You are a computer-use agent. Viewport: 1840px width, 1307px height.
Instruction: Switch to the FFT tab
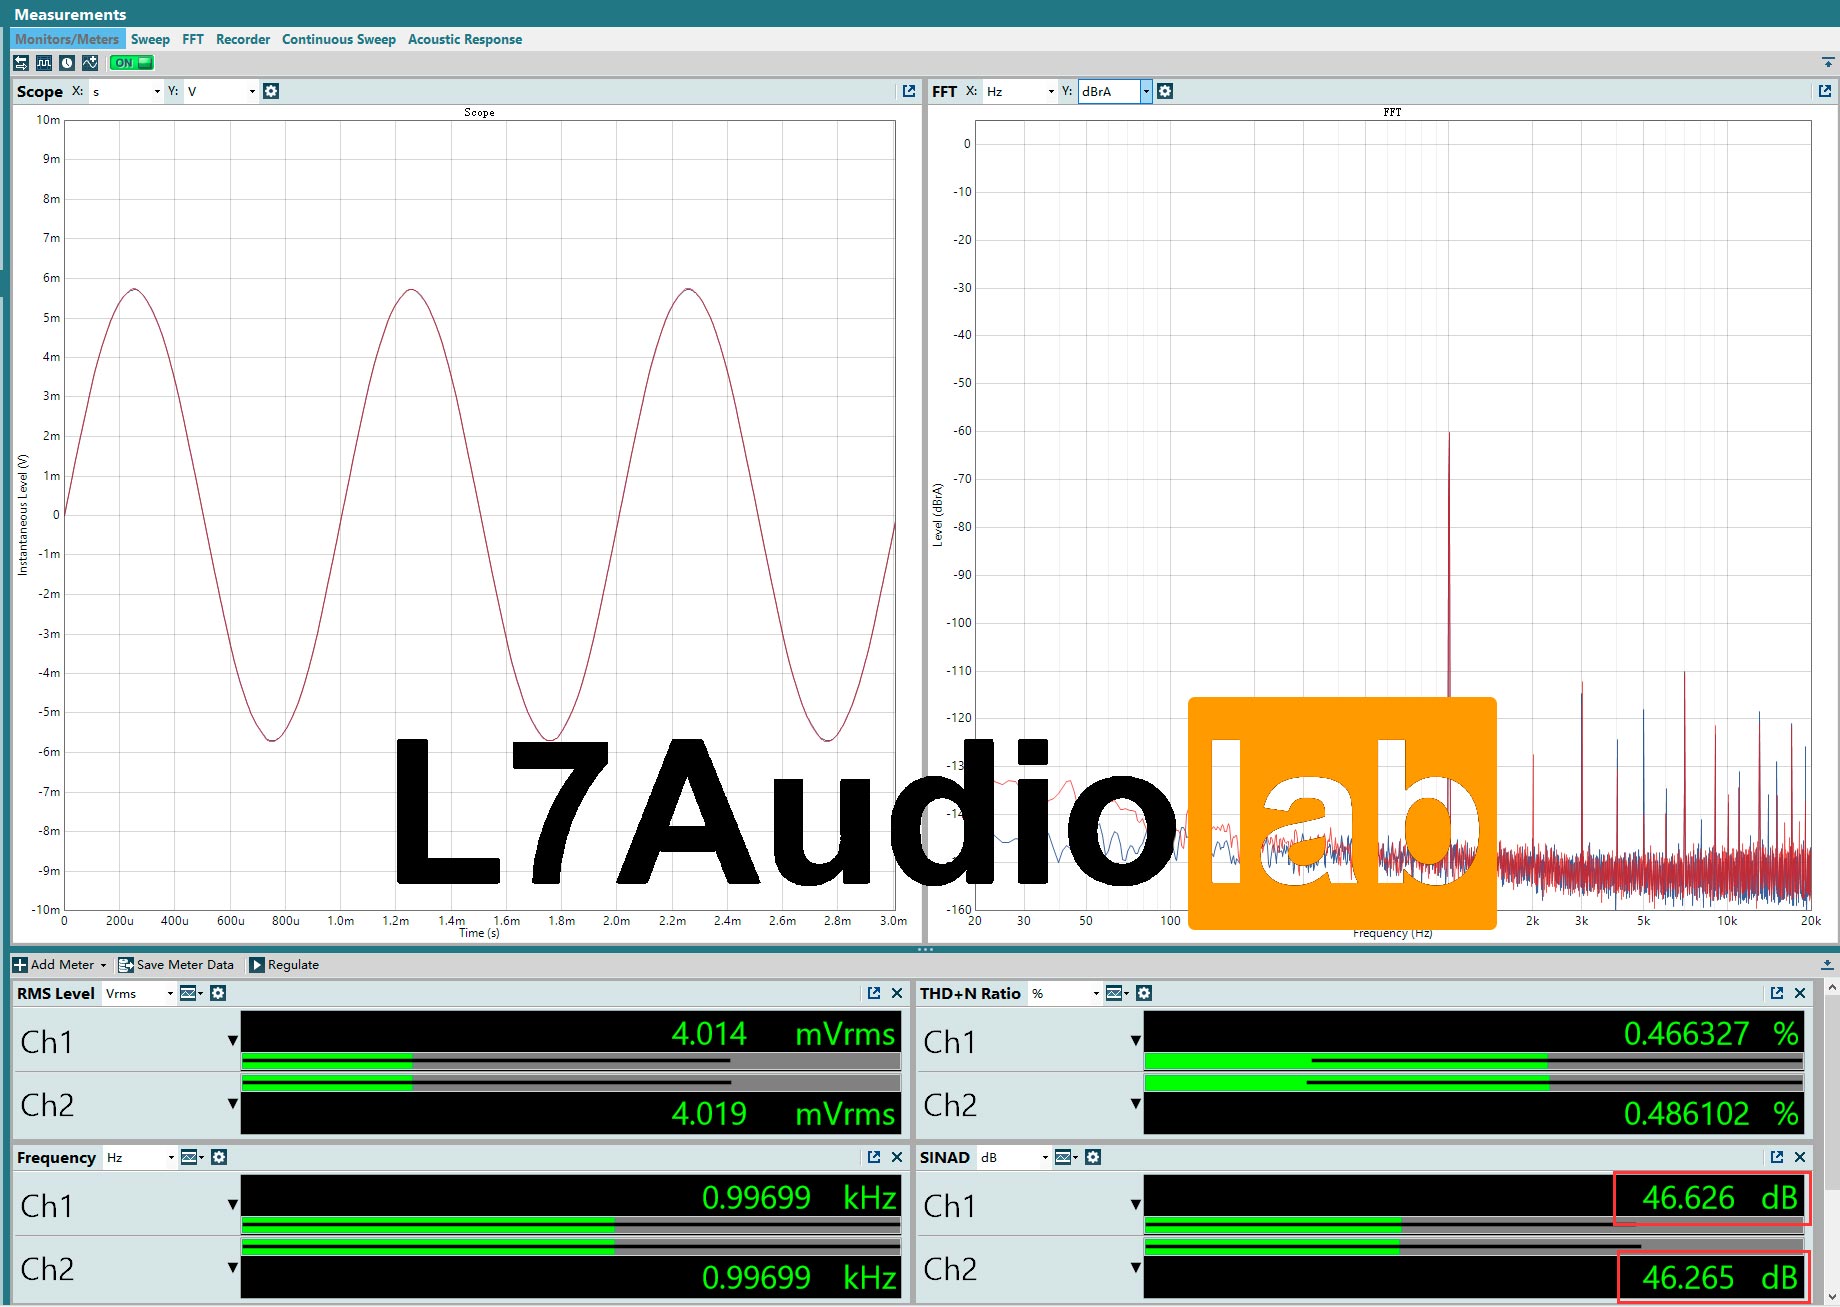(x=193, y=39)
